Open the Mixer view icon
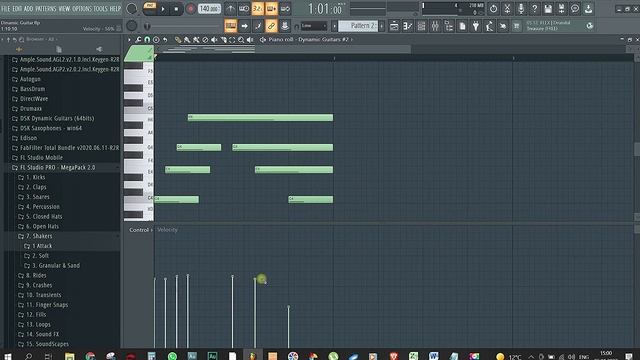 click(435, 26)
